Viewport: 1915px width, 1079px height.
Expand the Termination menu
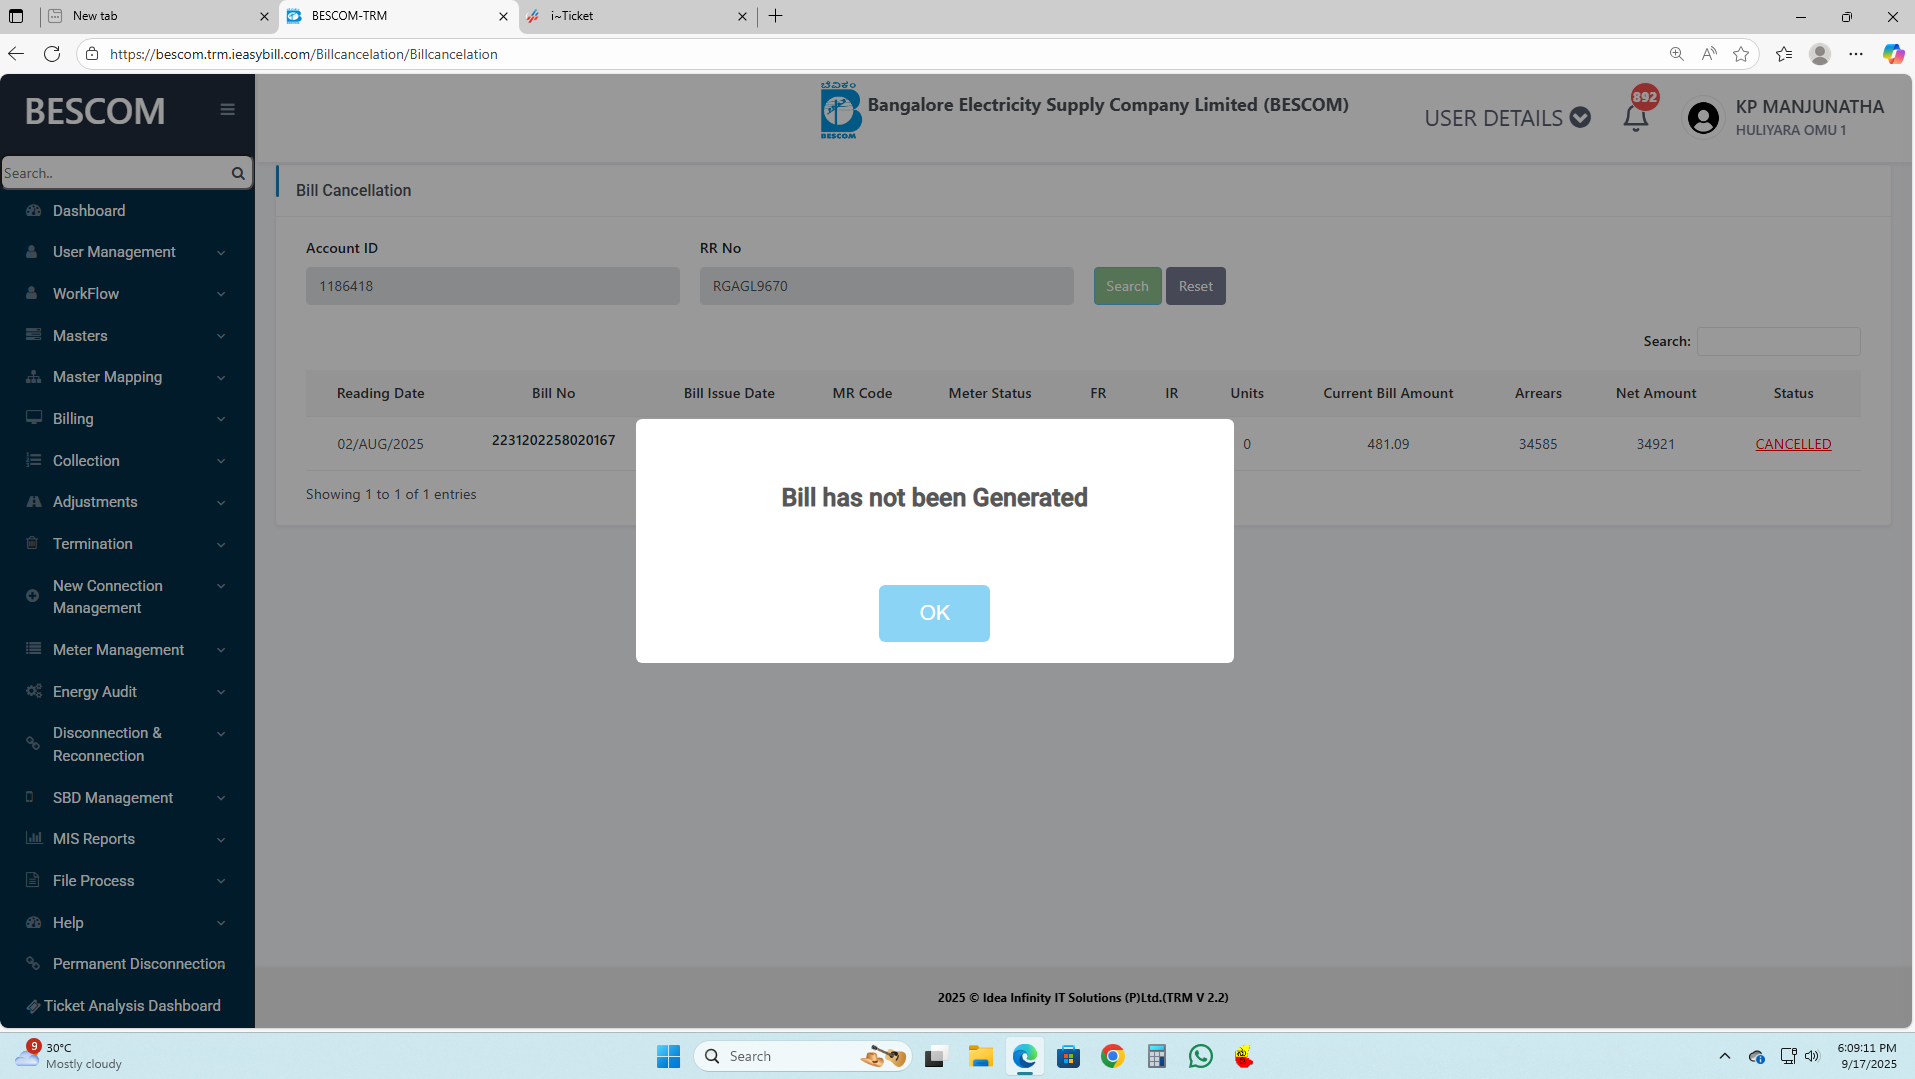[x=127, y=544]
